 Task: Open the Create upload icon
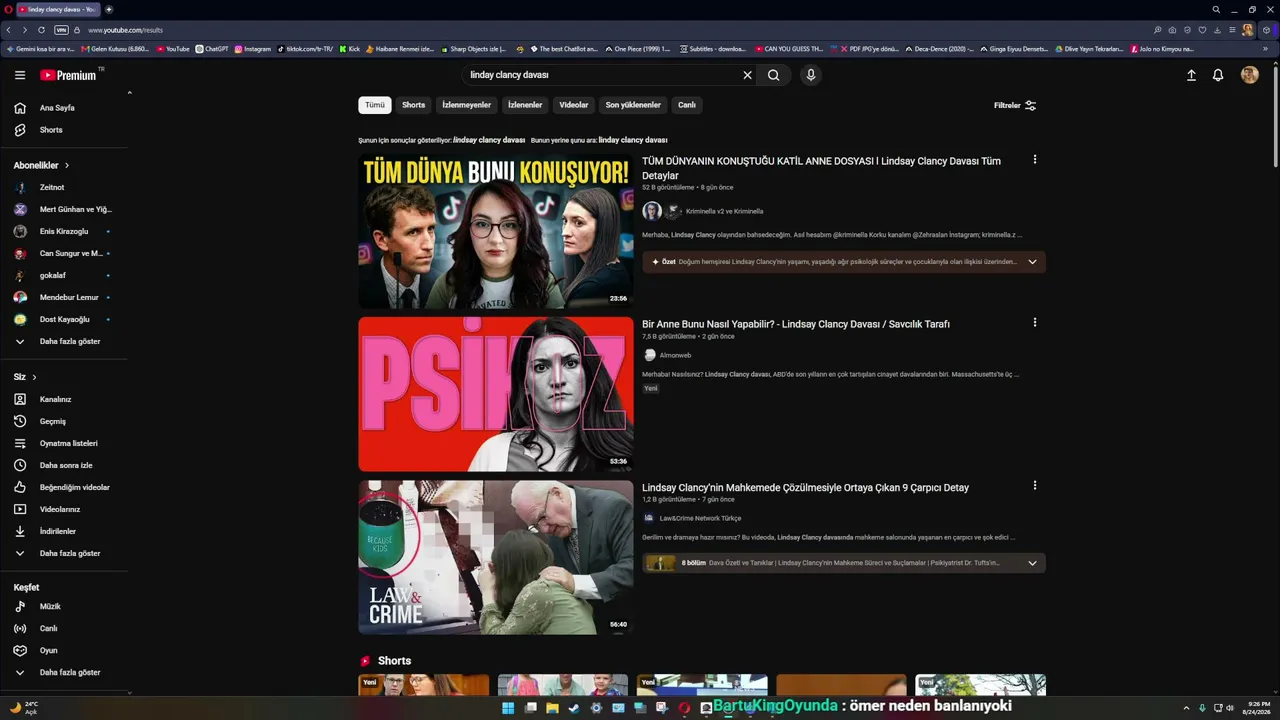click(x=1191, y=75)
